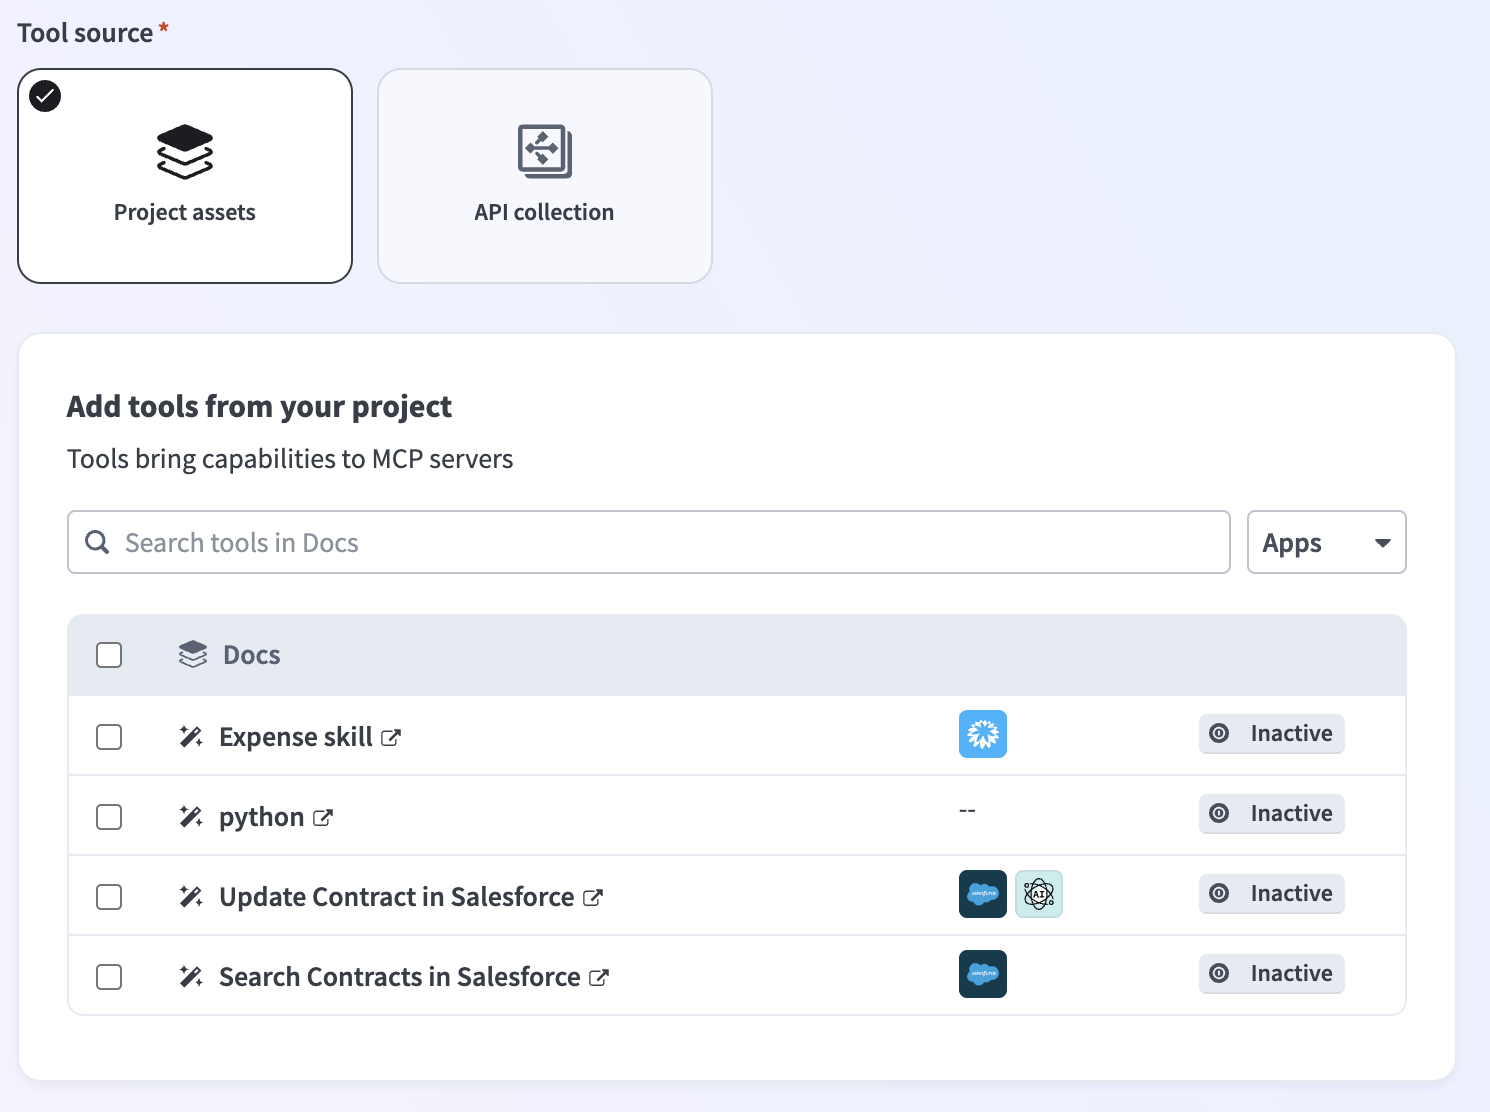
Task: Select the Project assets tool source card
Action: tap(185, 176)
